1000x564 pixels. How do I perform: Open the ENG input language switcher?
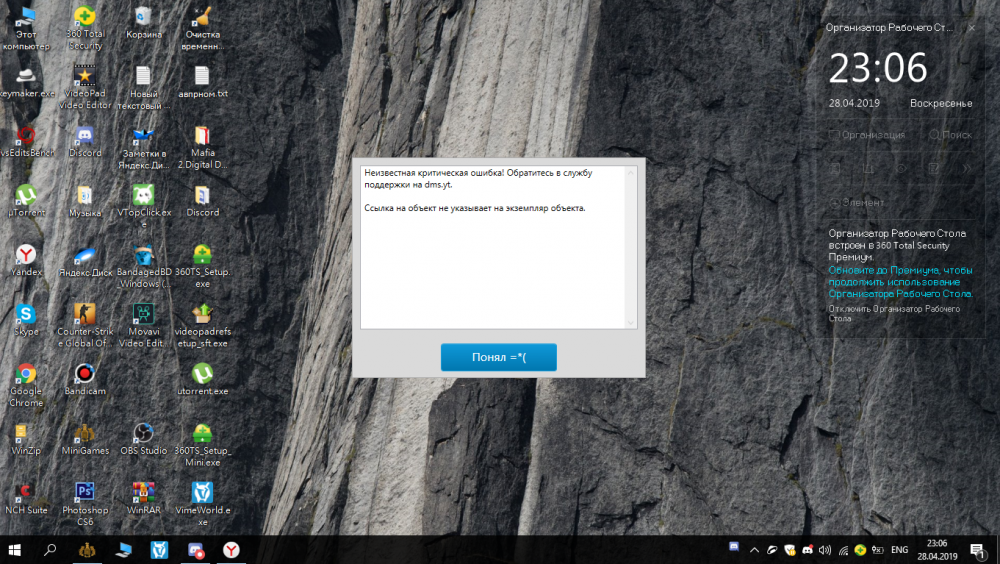[899, 550]
